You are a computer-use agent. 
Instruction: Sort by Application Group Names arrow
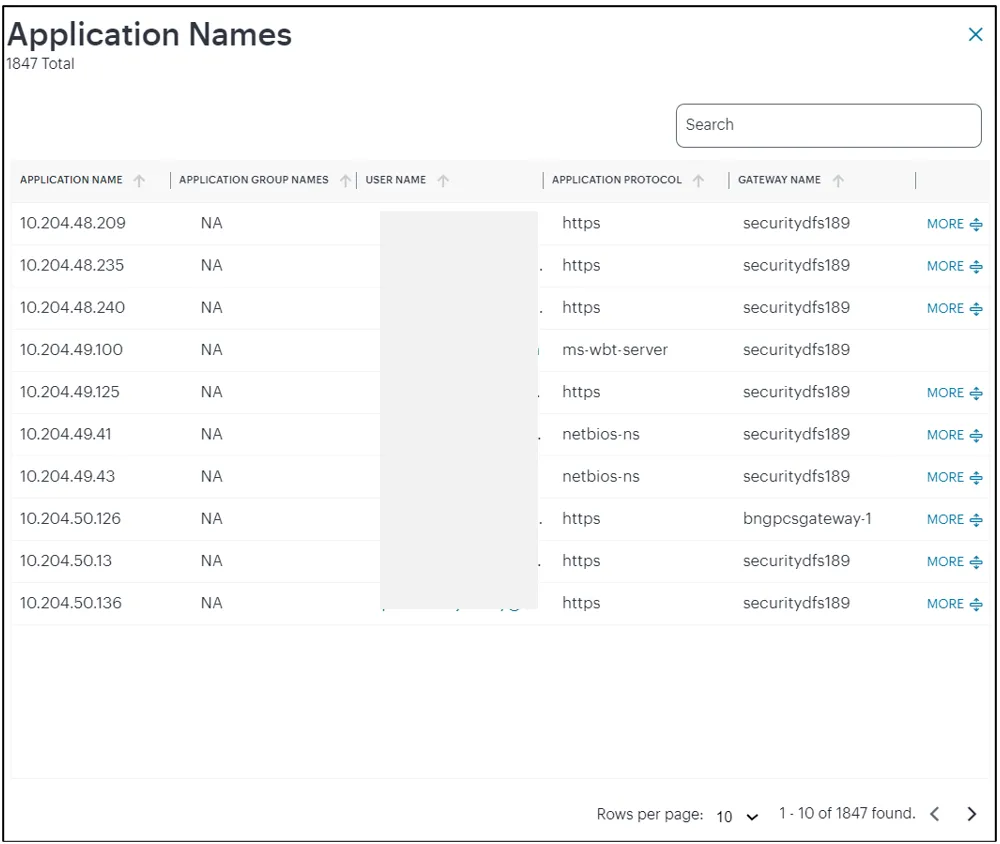(x=346, y=181)
